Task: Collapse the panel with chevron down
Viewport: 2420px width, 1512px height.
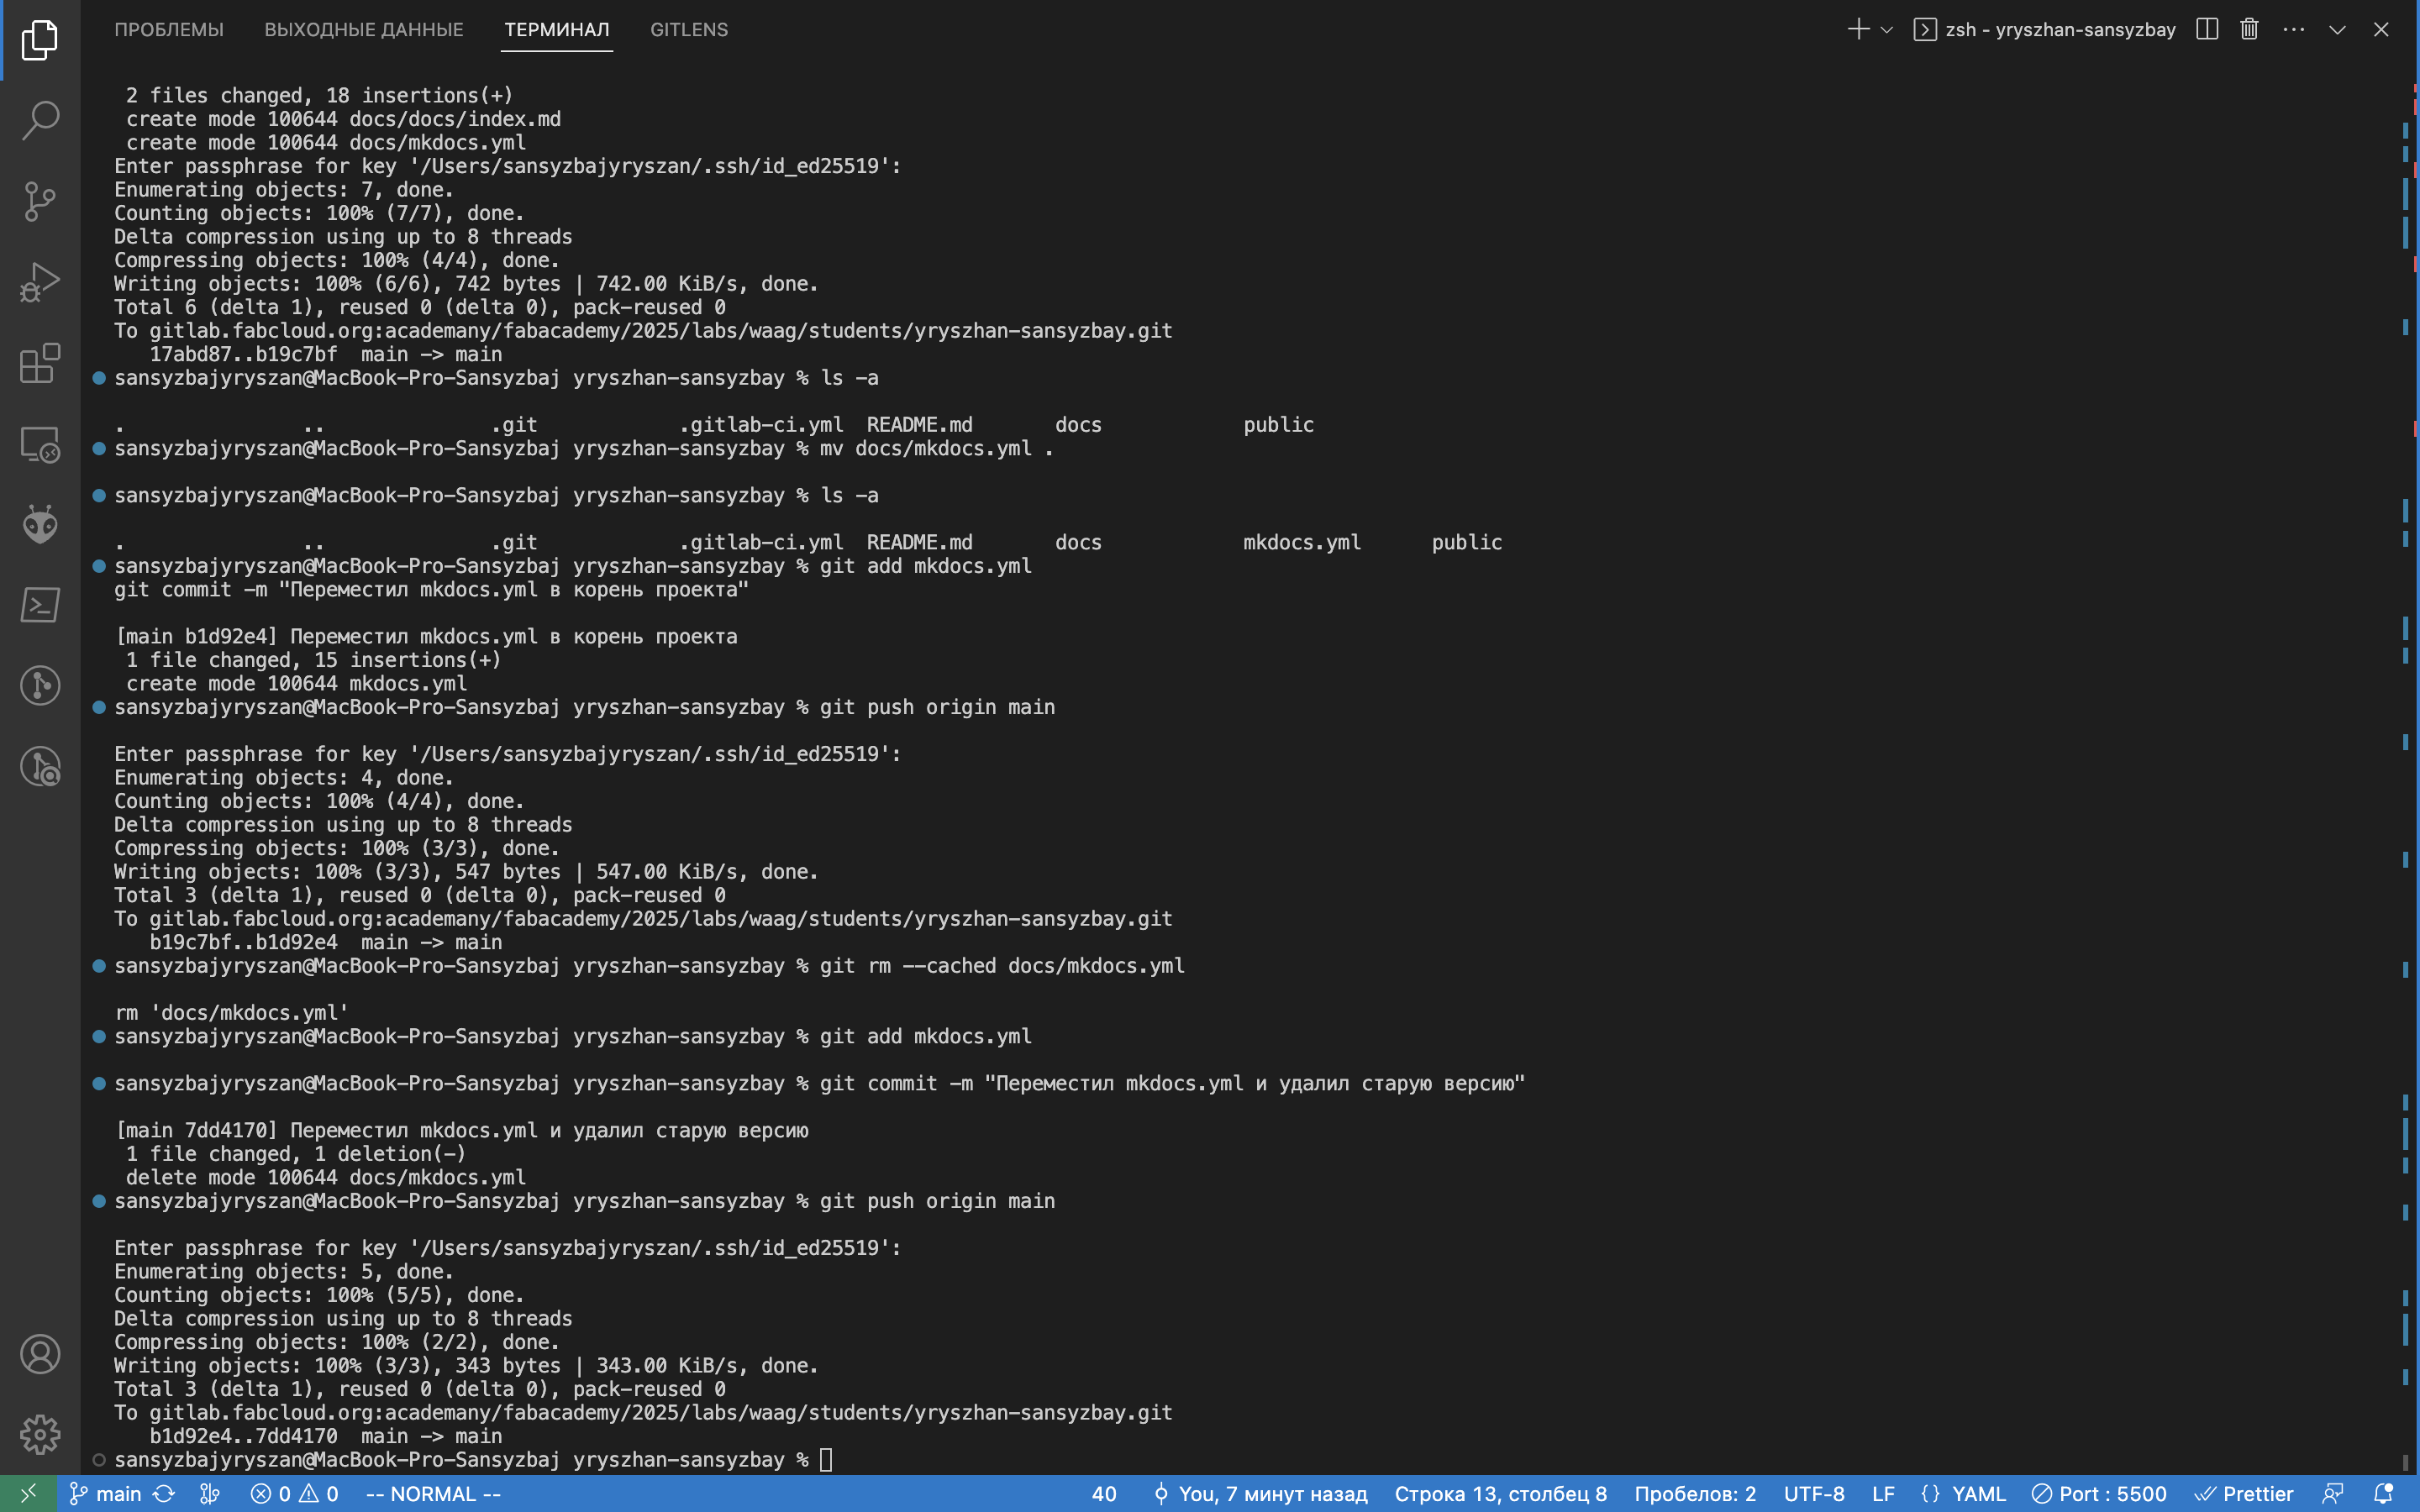Action: point(2337,29)
